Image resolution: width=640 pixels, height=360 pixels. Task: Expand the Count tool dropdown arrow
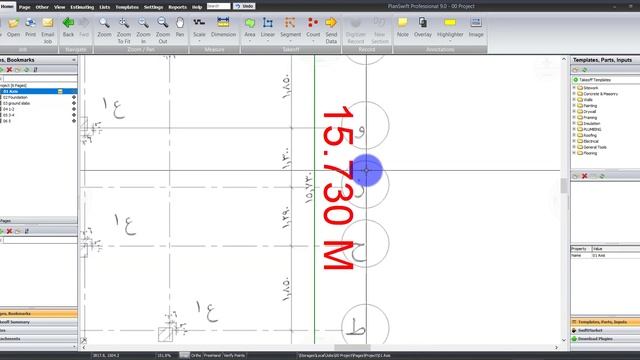pos(313,41)
